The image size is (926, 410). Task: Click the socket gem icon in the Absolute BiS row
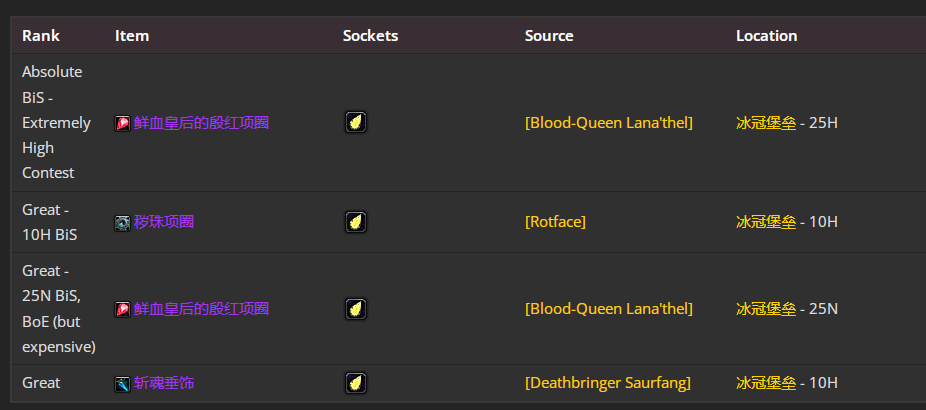(355, 123)
